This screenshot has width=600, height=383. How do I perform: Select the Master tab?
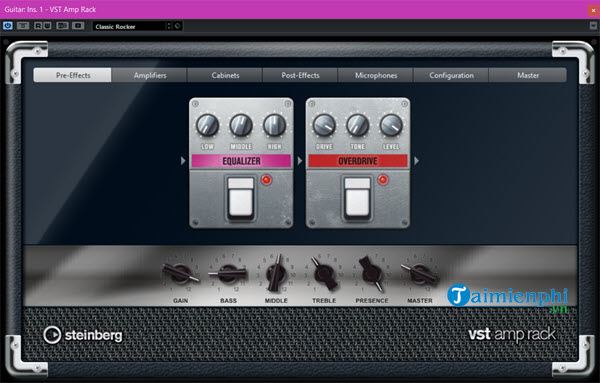528,75
